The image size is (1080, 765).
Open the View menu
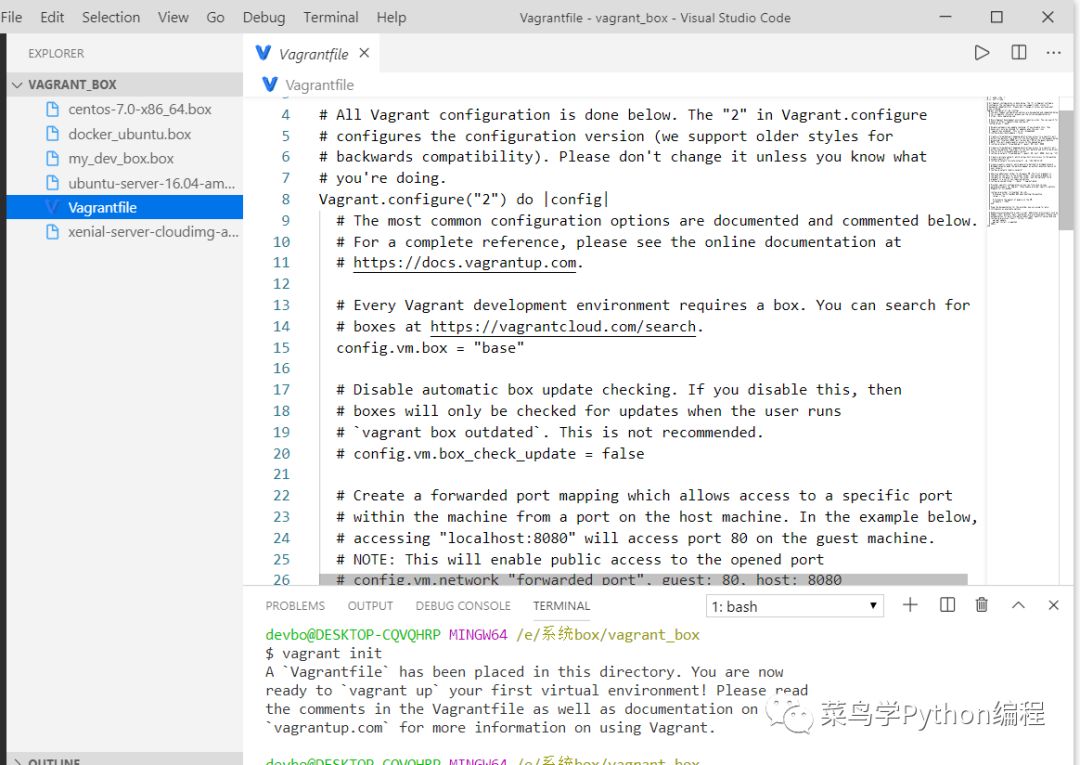tap(173, 17)
